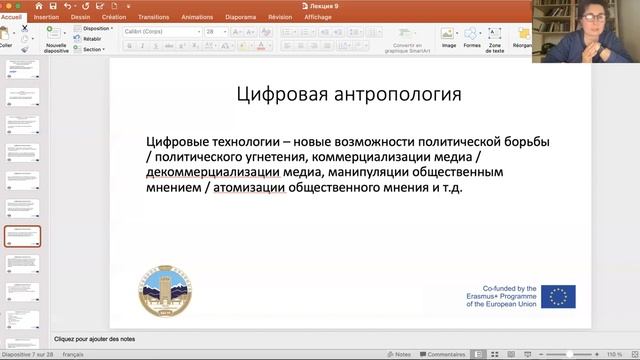Screen dimensions: 640x360
Task: Open the quick access toolbar customize arrow
Action: [128, 6]
